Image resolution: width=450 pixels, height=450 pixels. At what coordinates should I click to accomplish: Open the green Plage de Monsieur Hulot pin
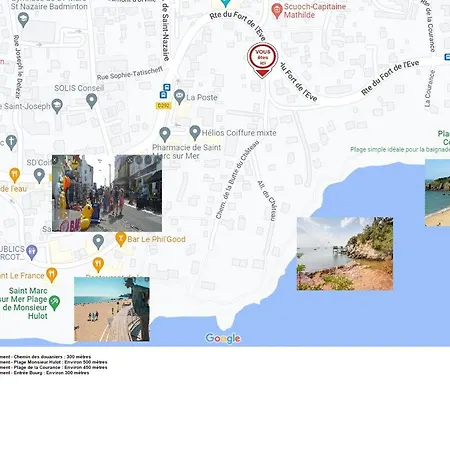click(x=54, y=303)
